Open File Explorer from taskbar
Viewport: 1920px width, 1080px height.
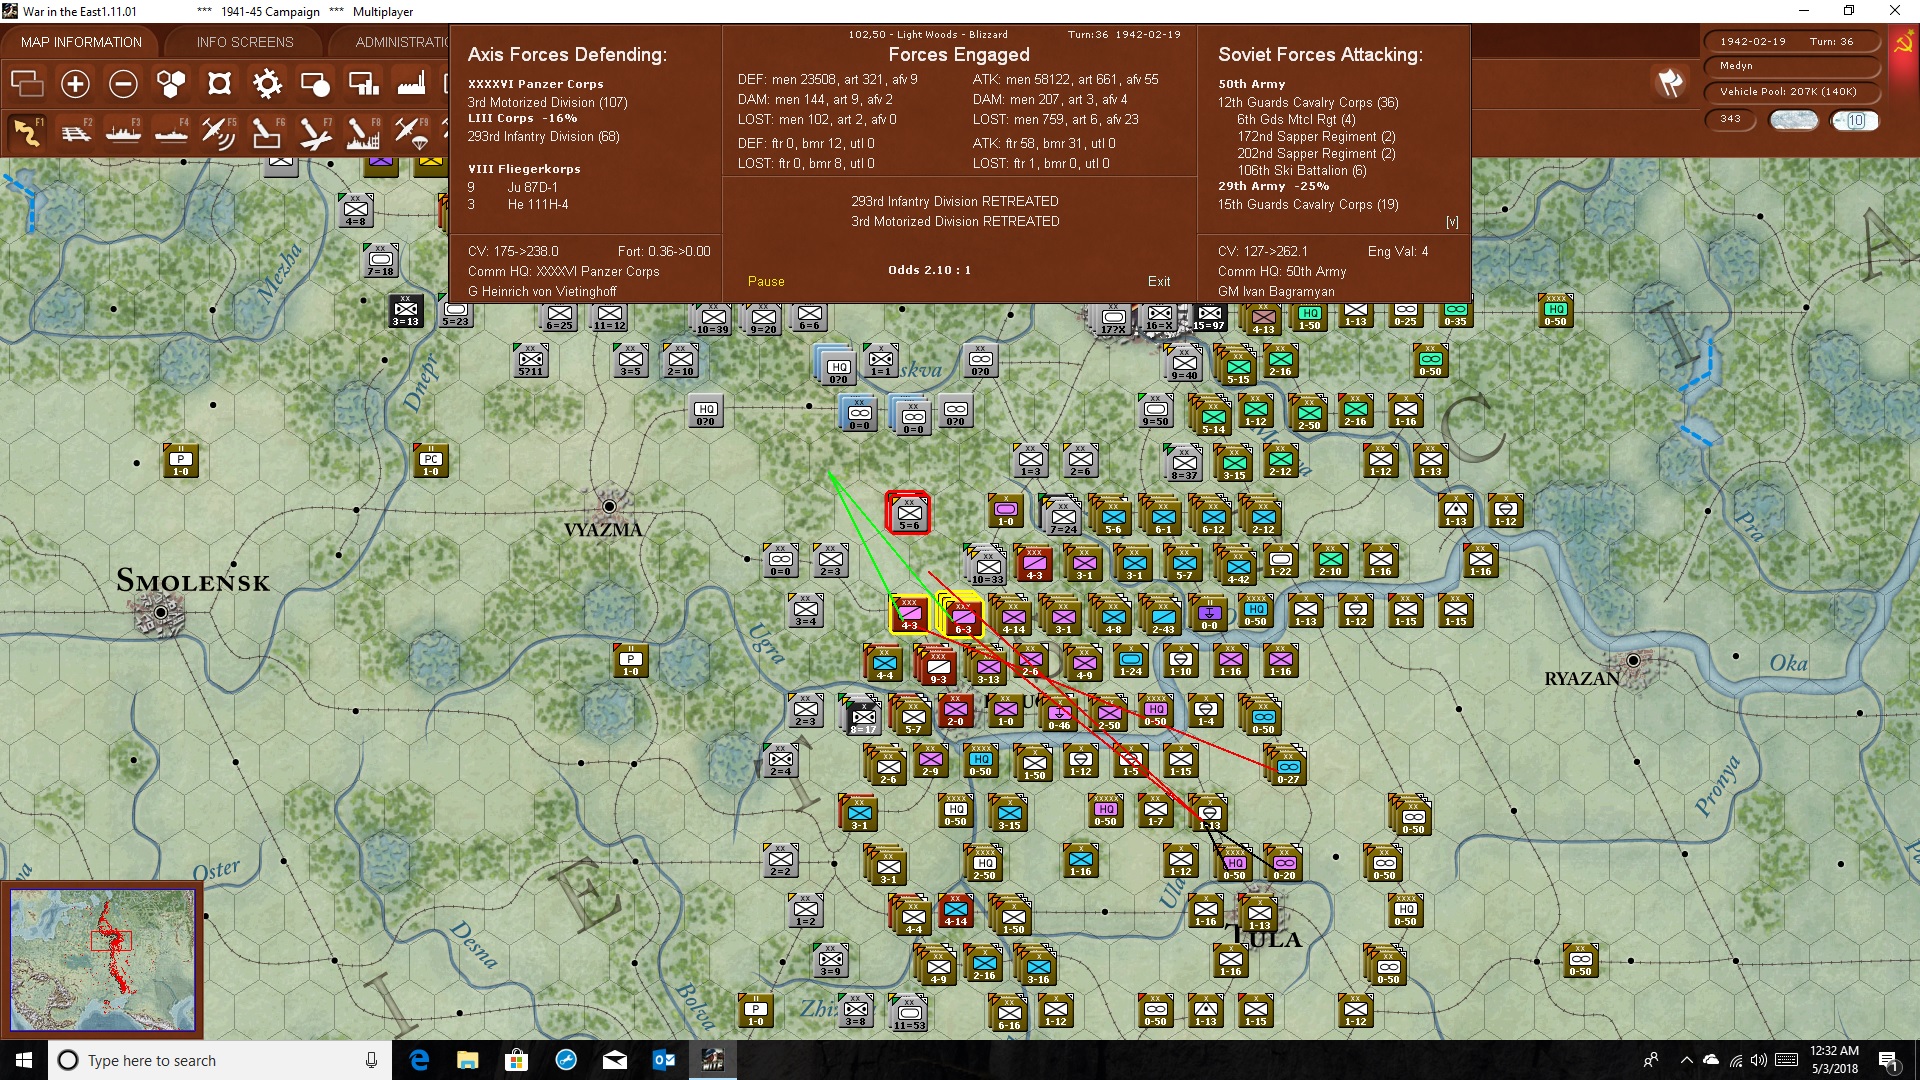467,1060
